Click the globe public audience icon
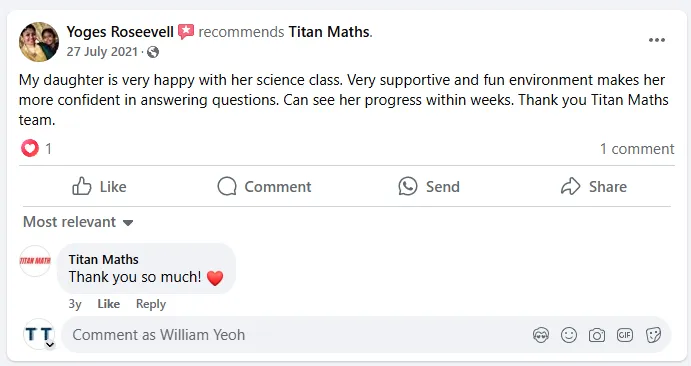Screen dimensions: 691x366 point(153,52)
